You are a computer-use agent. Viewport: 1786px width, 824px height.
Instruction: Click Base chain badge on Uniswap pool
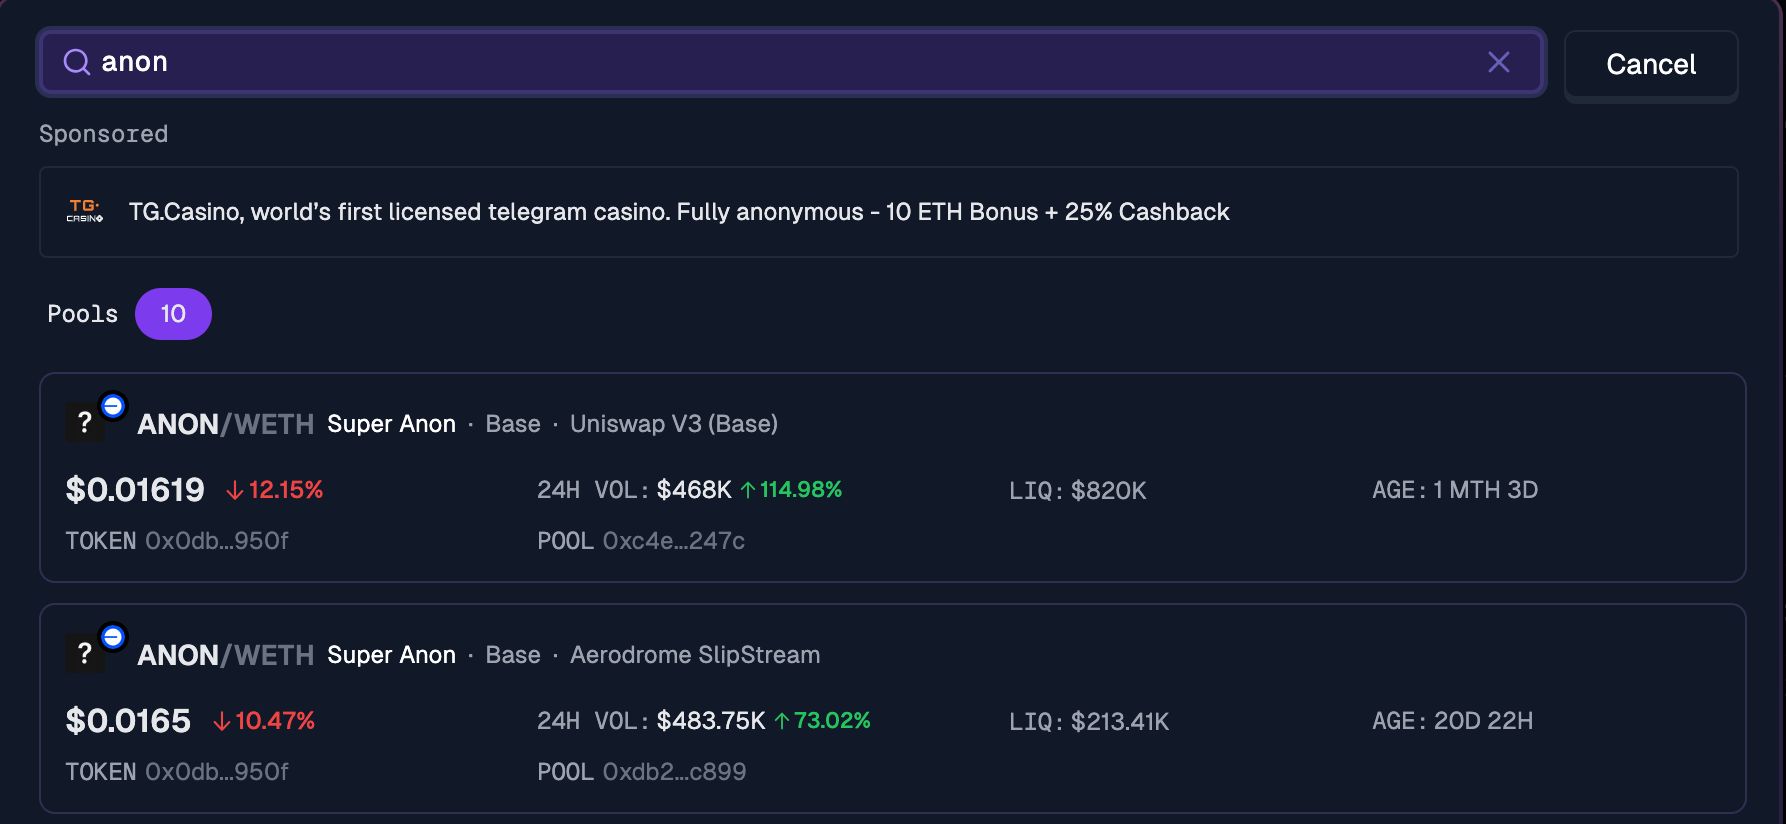coord(113,406)
